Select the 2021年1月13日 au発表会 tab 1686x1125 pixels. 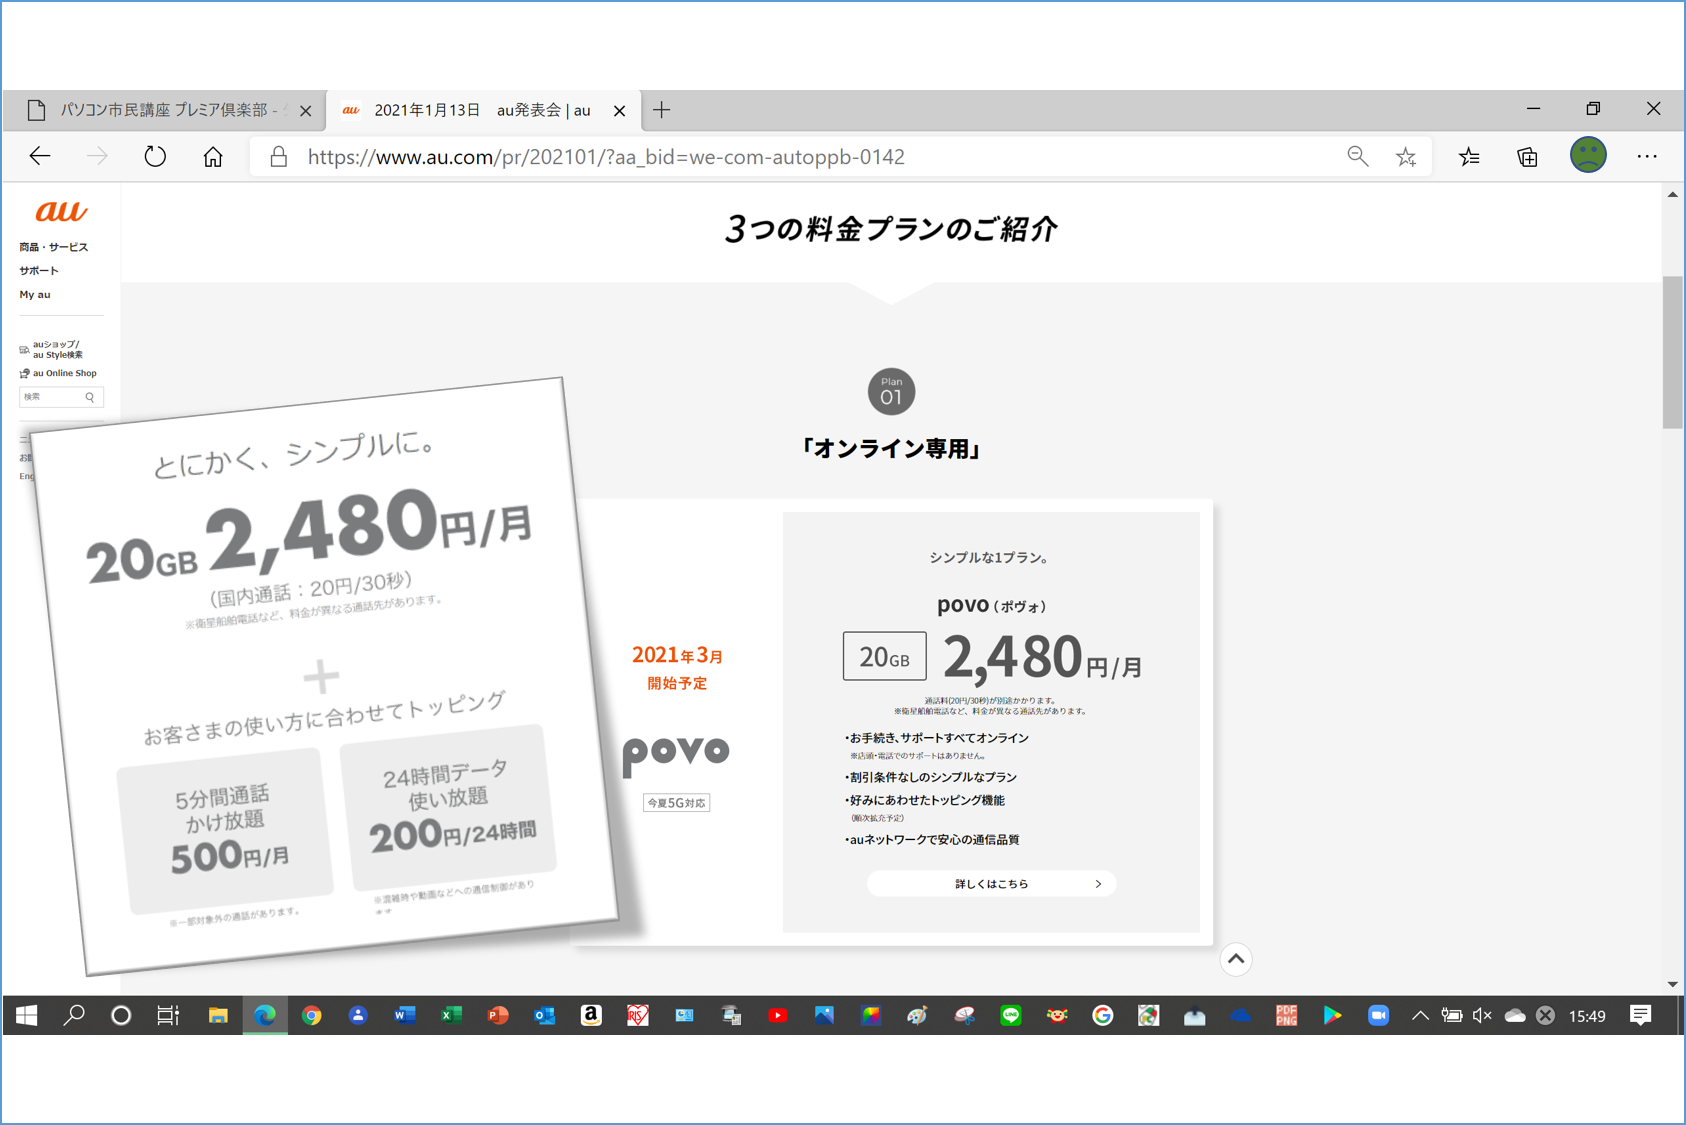coord(482,110)
